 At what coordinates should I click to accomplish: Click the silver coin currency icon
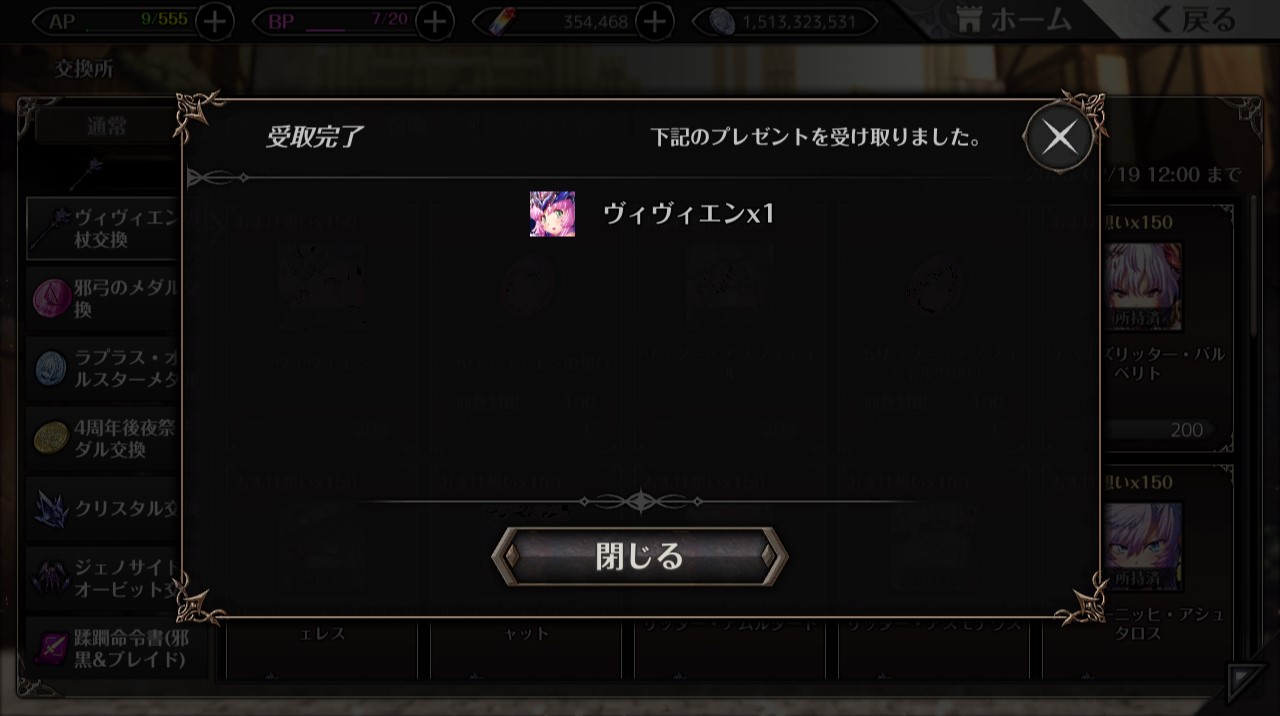point(722,21)
